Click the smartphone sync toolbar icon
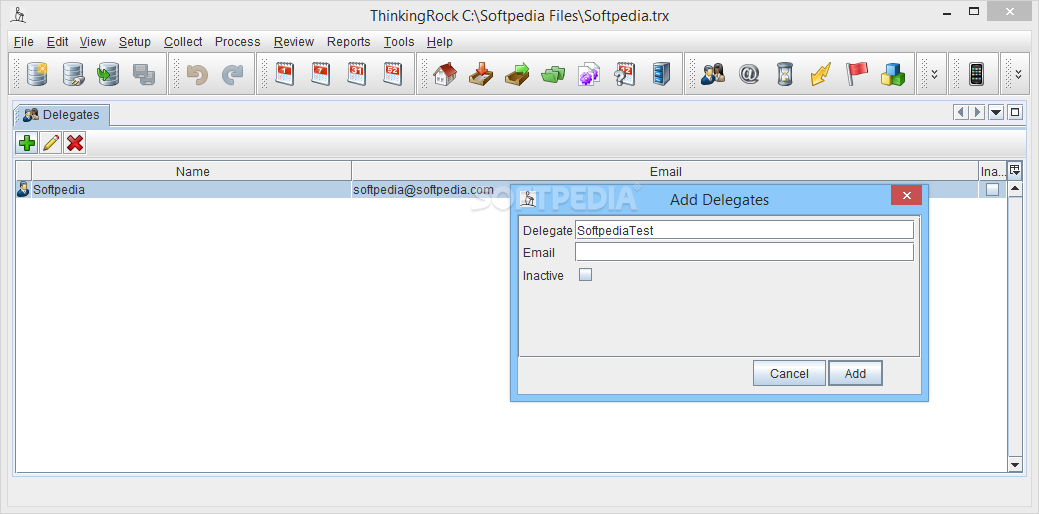The width and height of the screenshot is (1039, 514). click(x=976, y=74)
